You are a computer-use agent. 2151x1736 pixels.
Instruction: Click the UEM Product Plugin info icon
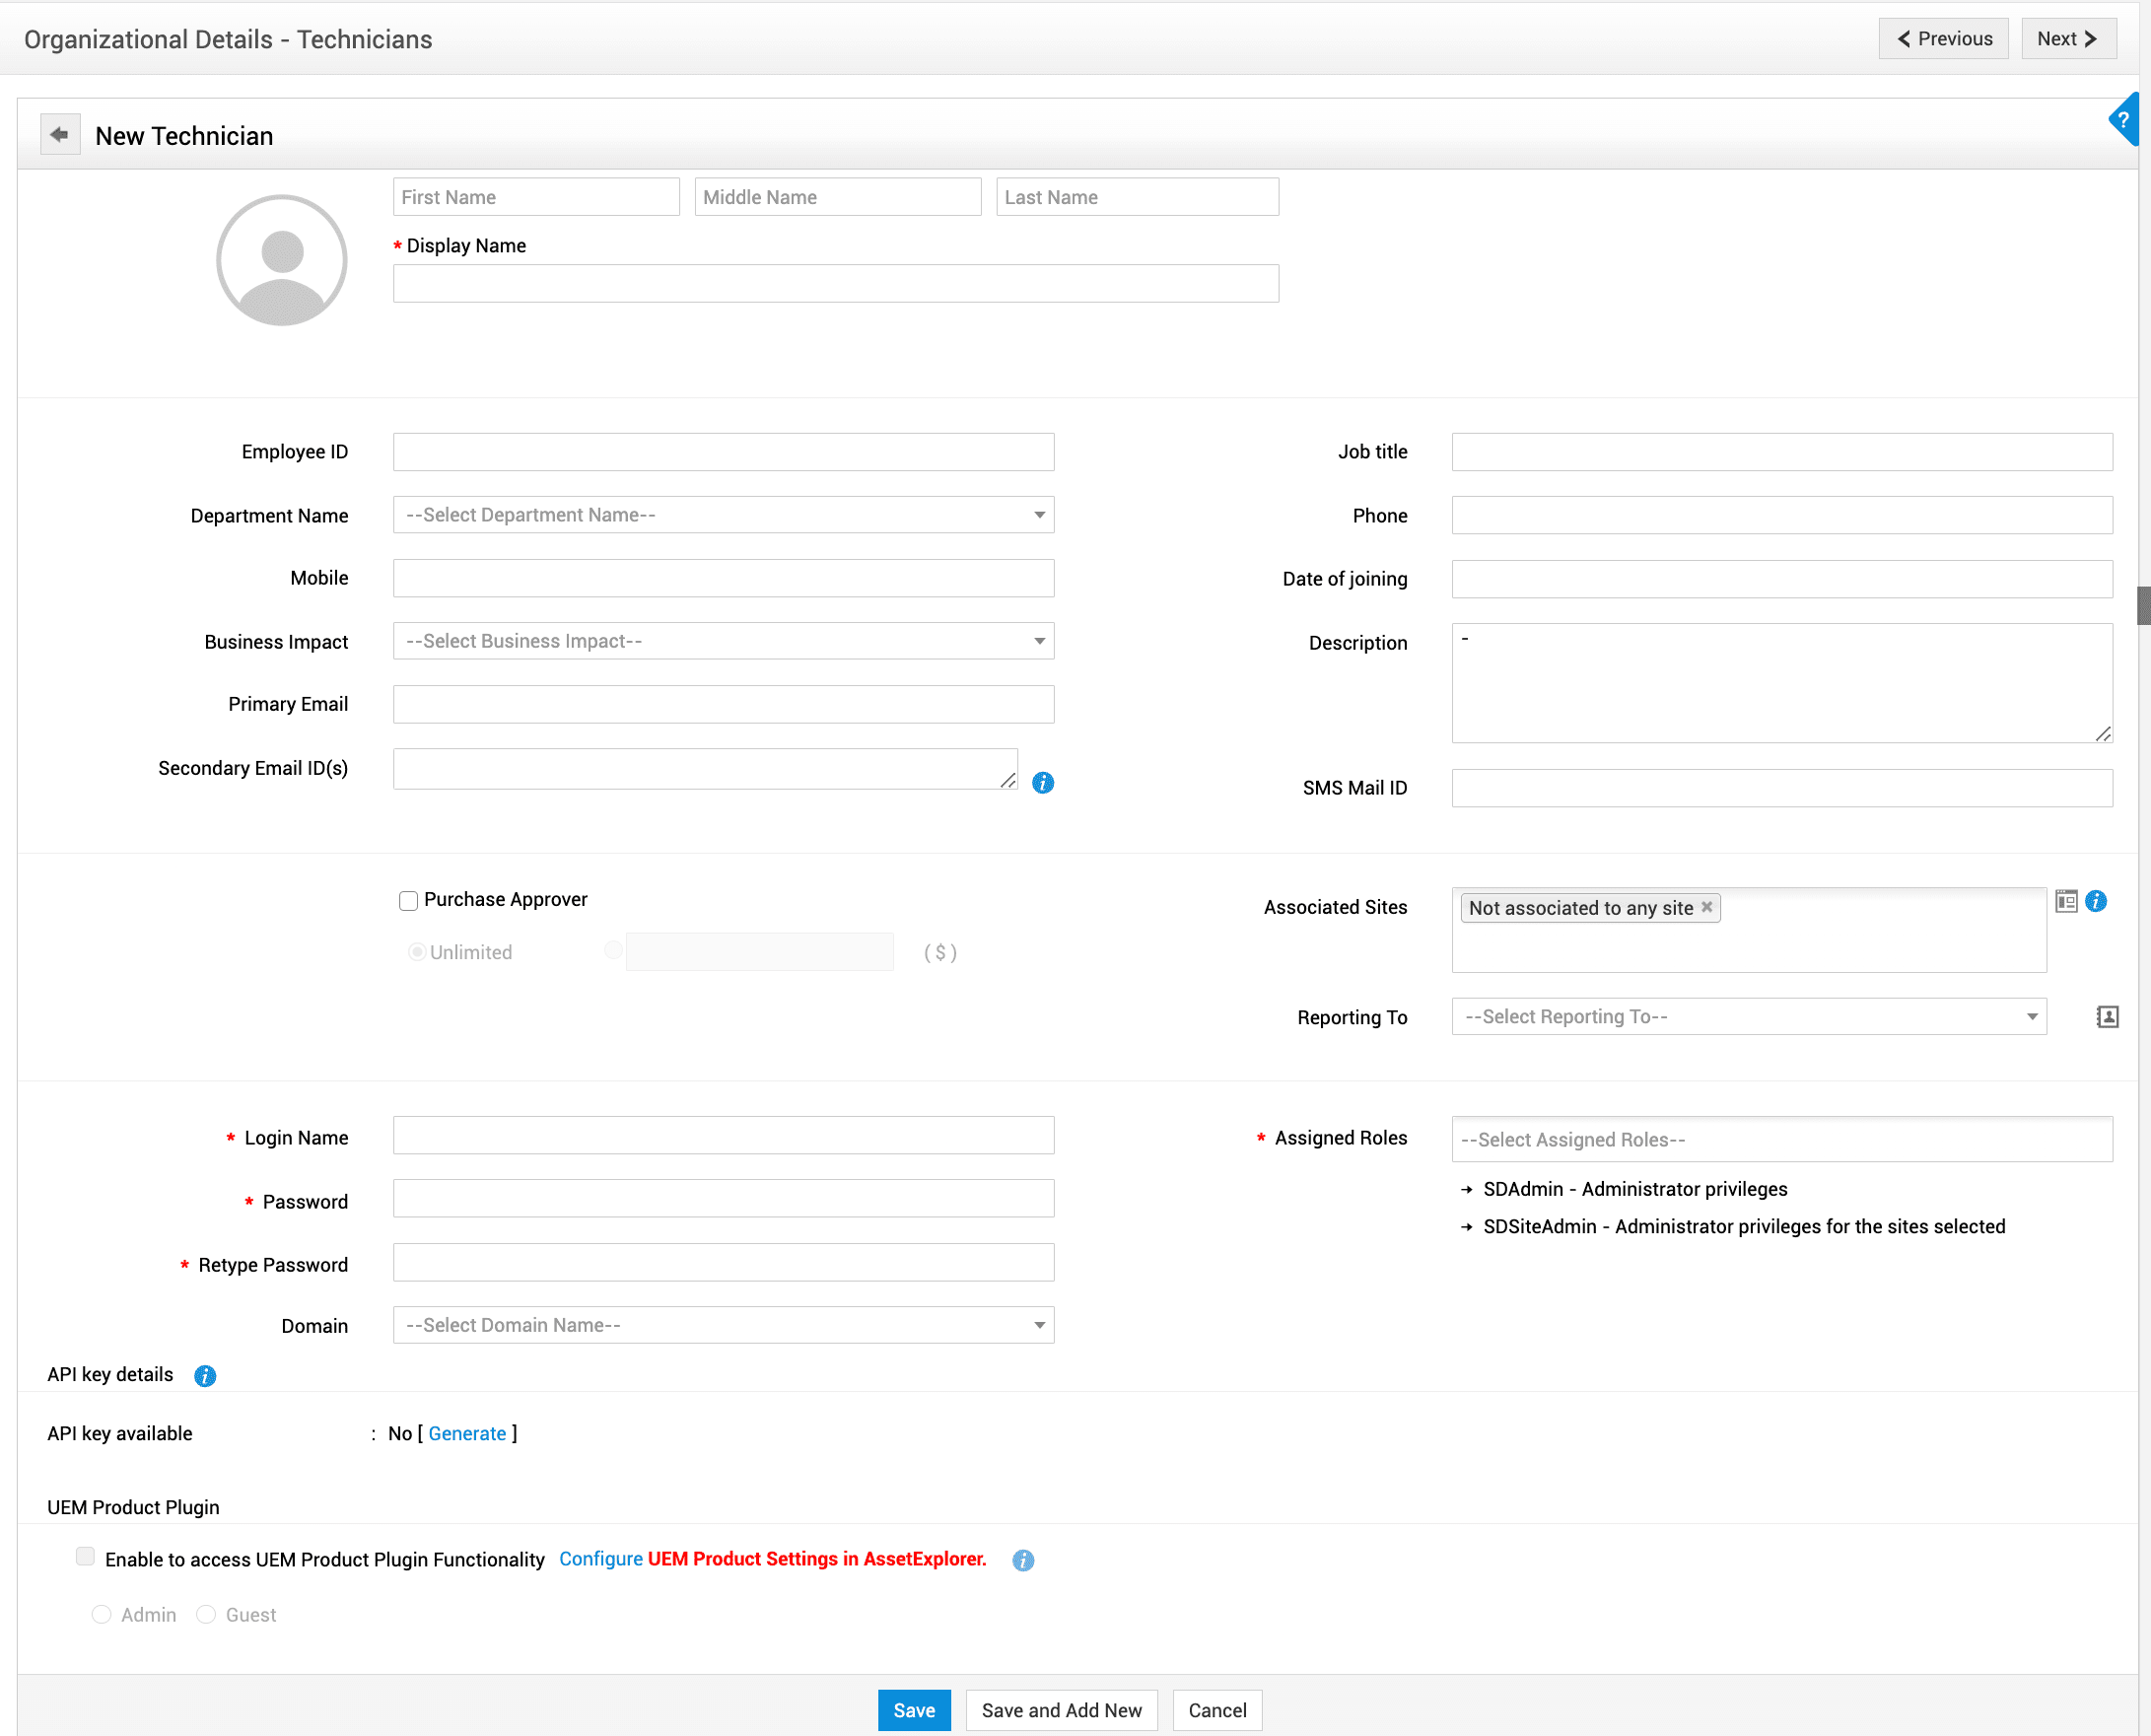(1022, 1560)
